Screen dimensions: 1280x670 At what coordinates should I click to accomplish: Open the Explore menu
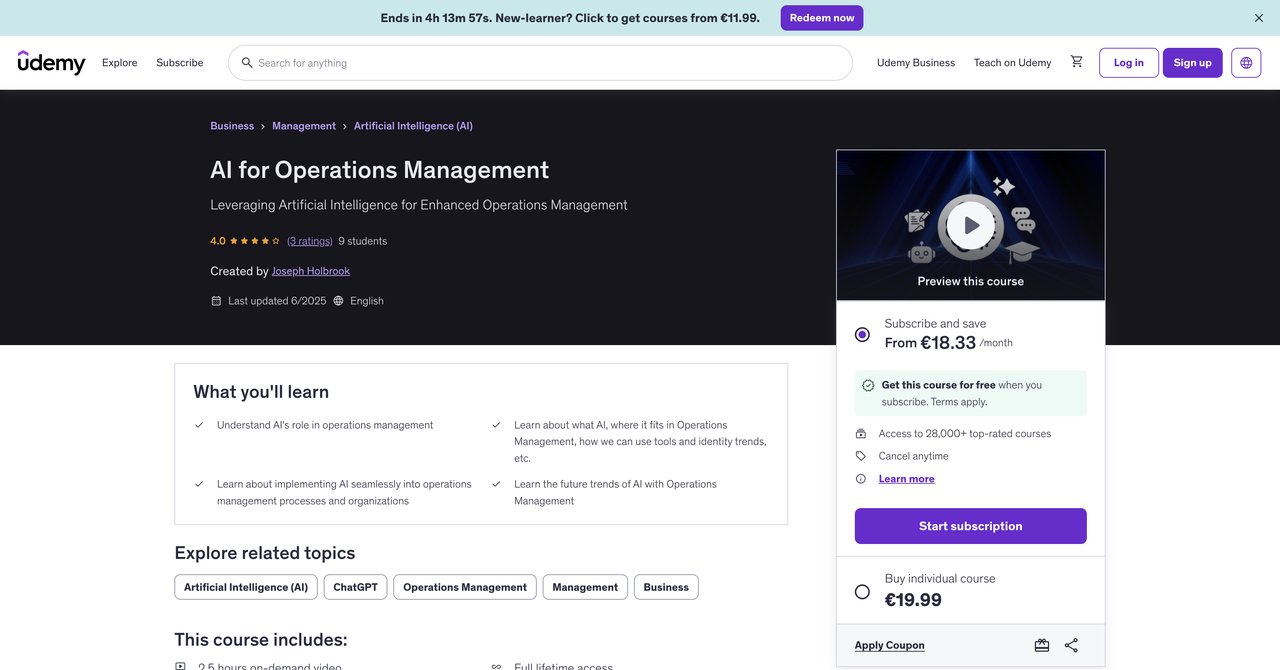click(120, 63)
